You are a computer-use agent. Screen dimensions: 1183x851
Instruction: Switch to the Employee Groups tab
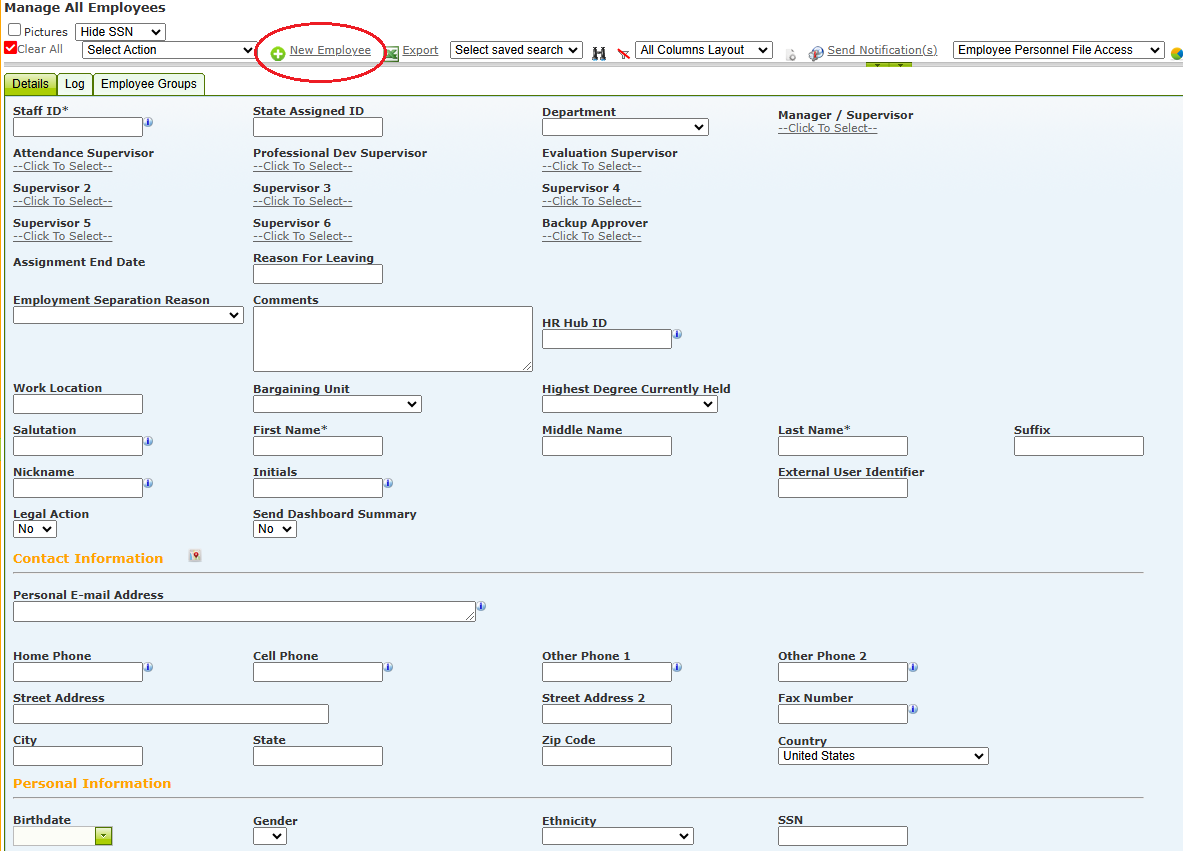(x=149, y=84)
